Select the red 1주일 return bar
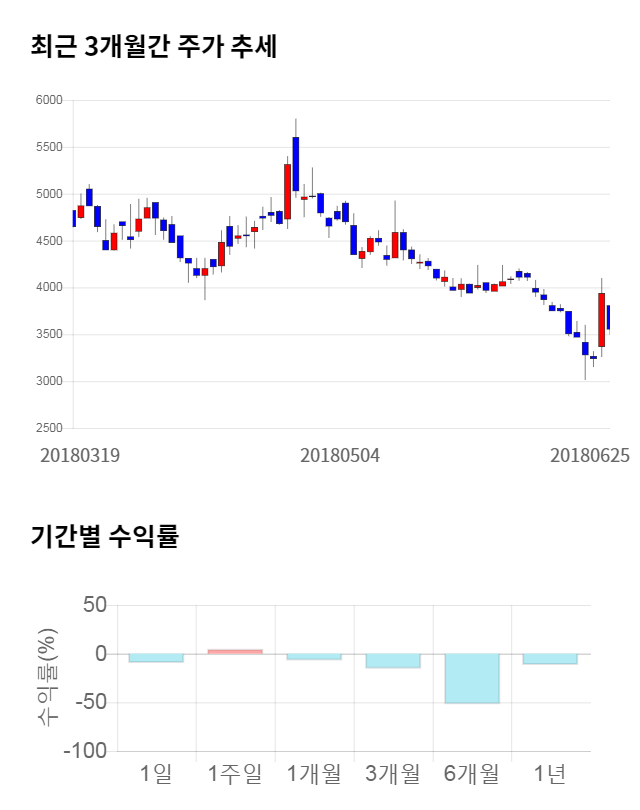 click(235, 651)
